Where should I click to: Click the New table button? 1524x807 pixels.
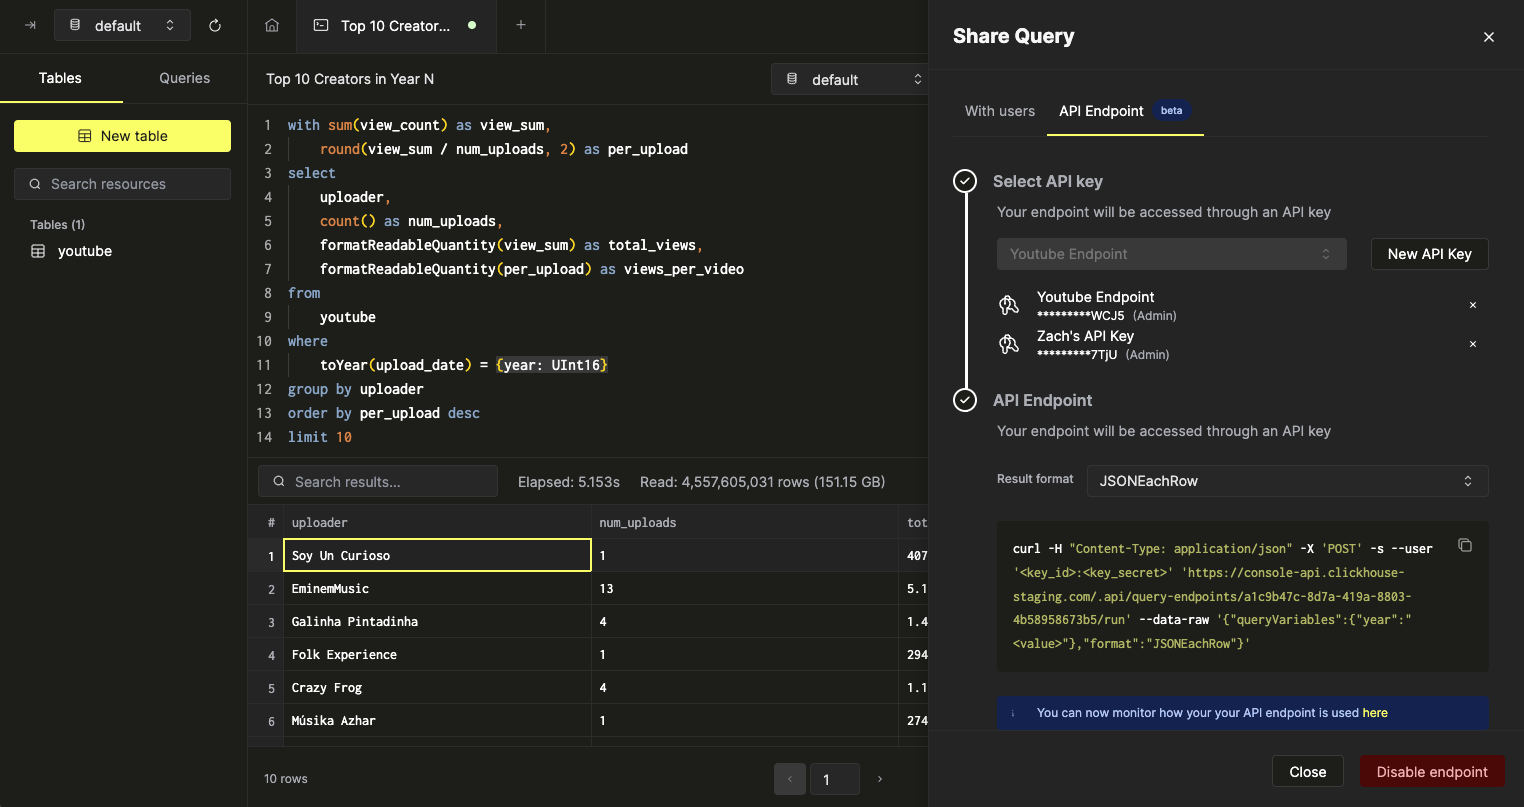(122, 135)
